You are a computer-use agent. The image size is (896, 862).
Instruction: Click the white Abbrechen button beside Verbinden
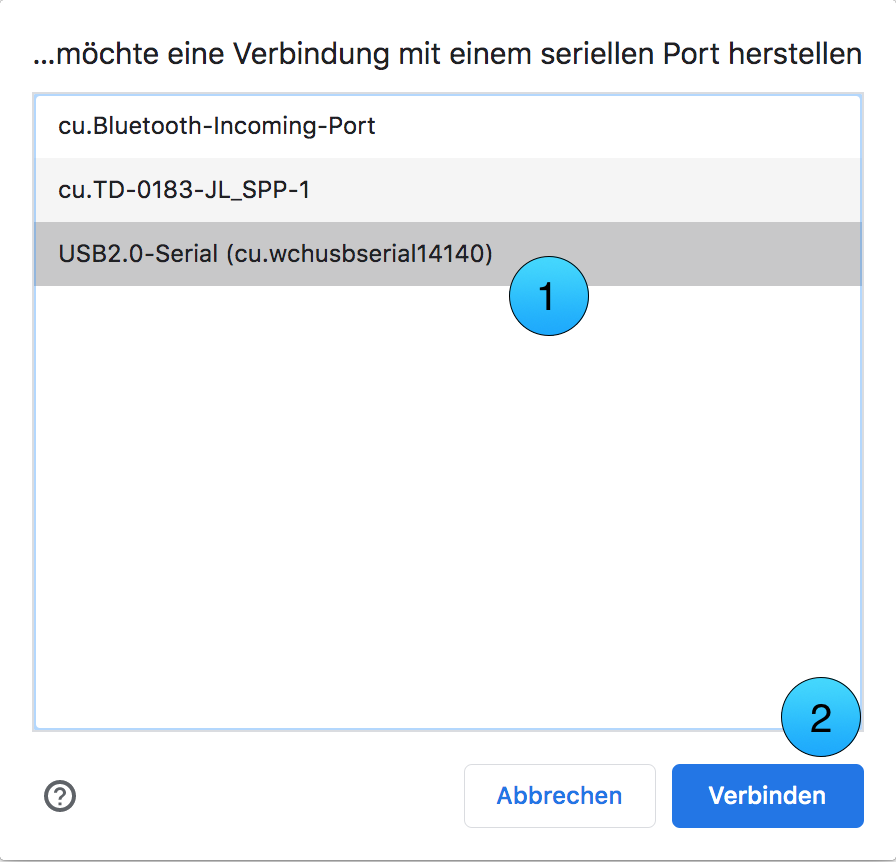tap(559, 796)
